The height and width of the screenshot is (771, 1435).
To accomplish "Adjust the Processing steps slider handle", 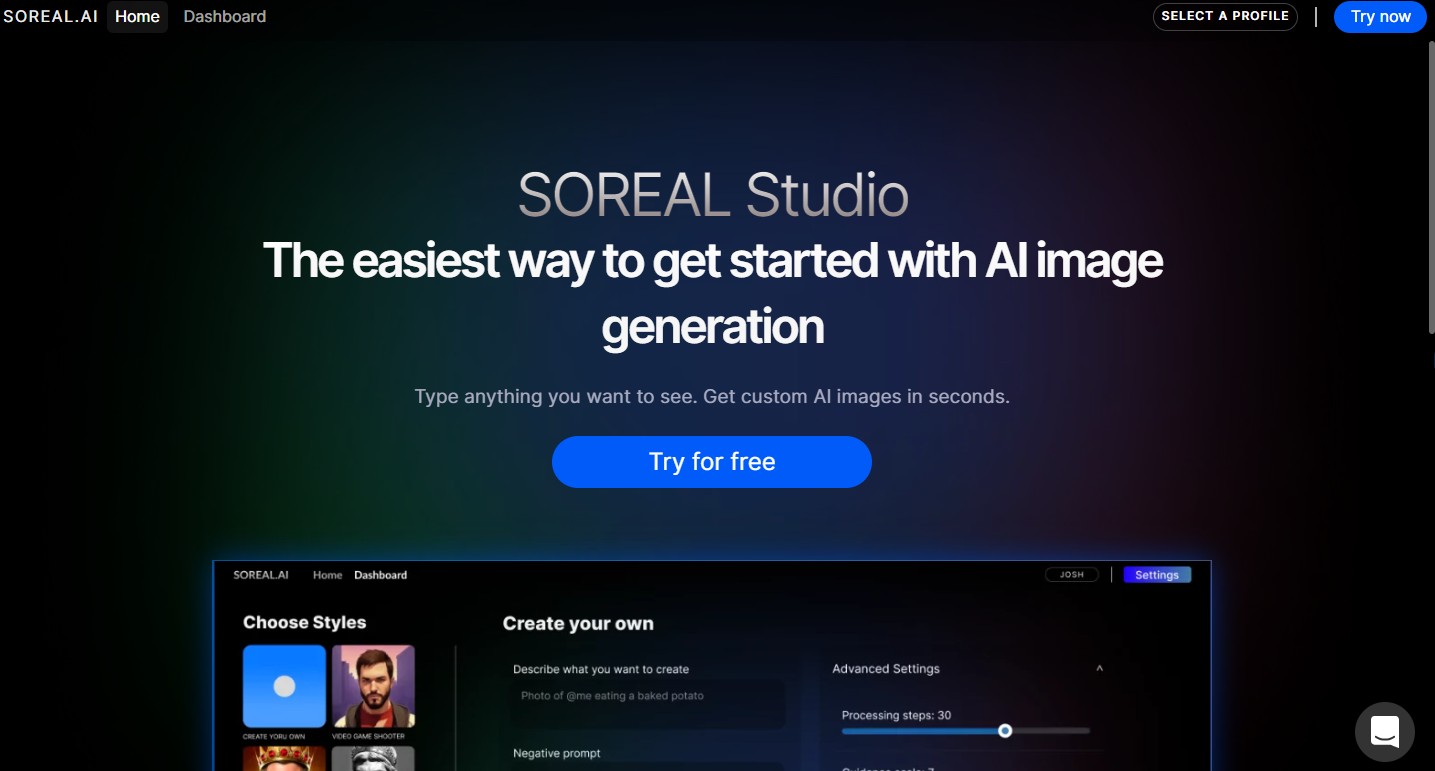I will tap(1005, 731).
